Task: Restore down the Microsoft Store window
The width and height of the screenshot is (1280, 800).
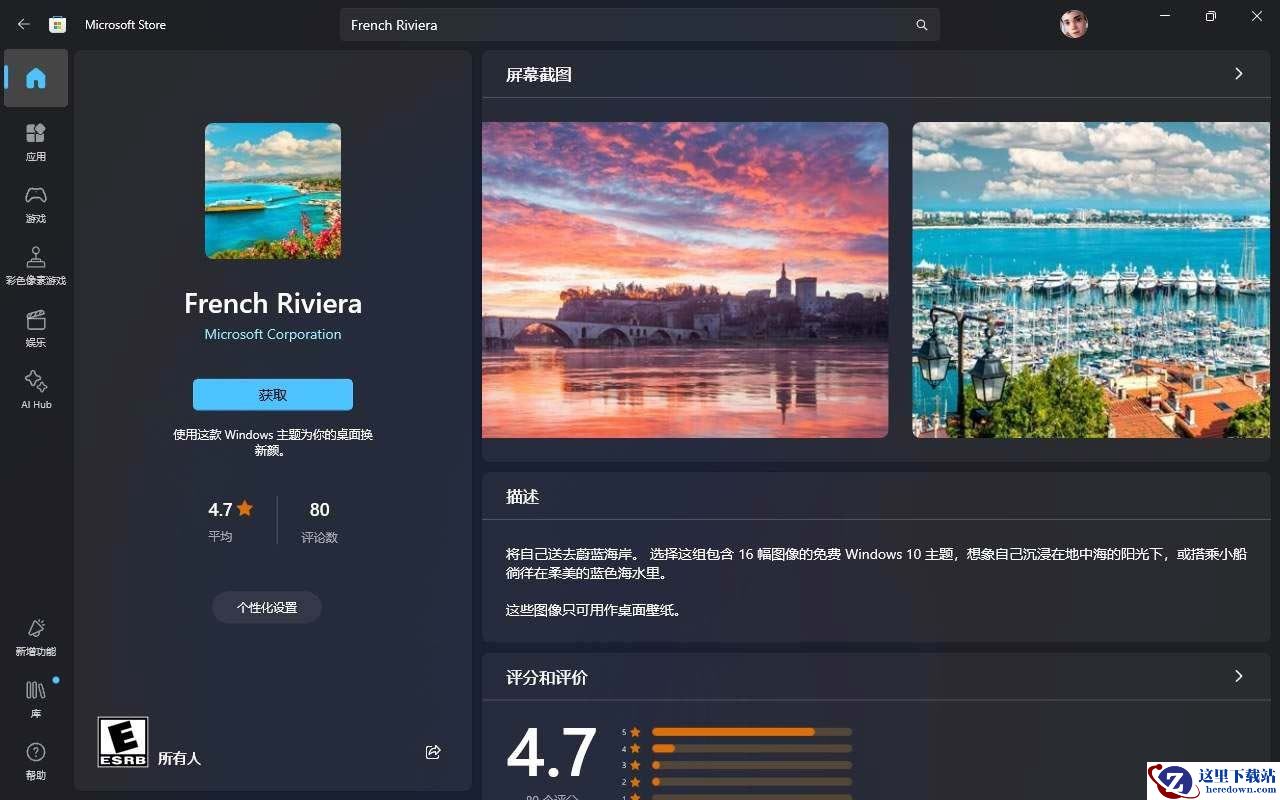Action: 1211,16
